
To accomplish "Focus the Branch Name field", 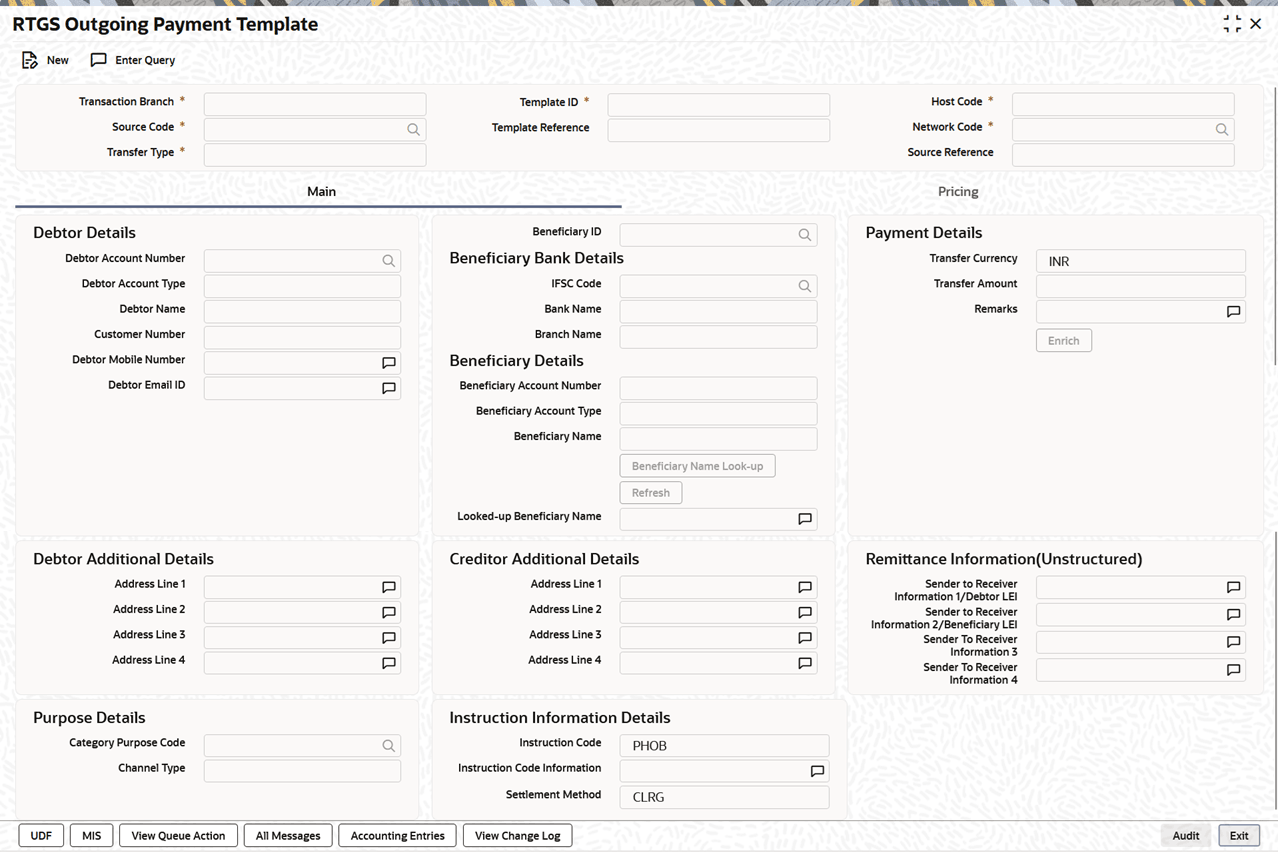I will tap(718, 337).
